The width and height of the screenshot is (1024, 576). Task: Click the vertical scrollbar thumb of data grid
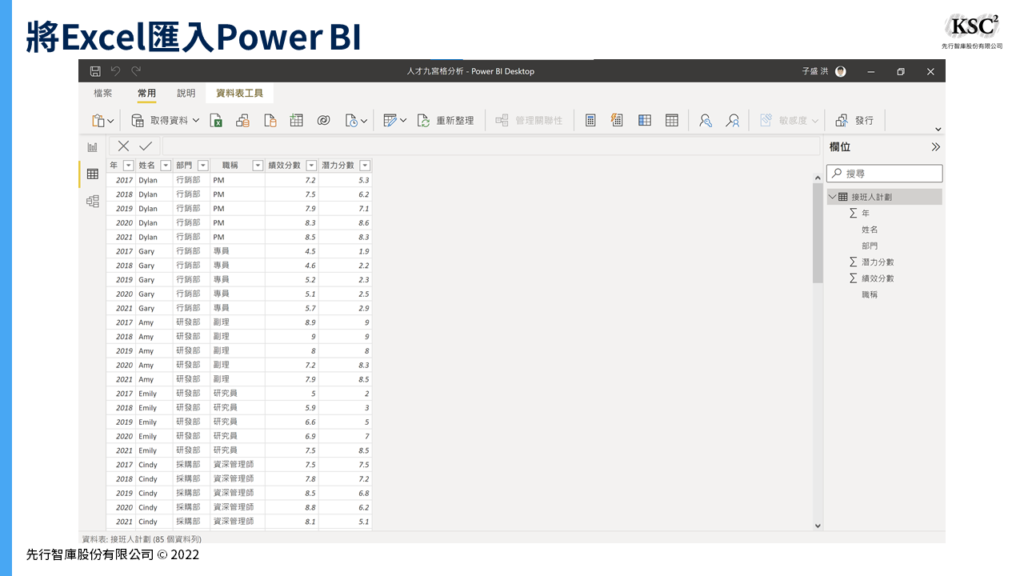(818, 232)
